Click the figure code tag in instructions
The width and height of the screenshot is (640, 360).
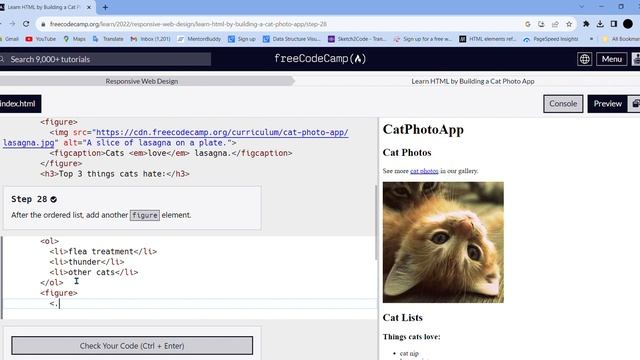coord(144,215)
